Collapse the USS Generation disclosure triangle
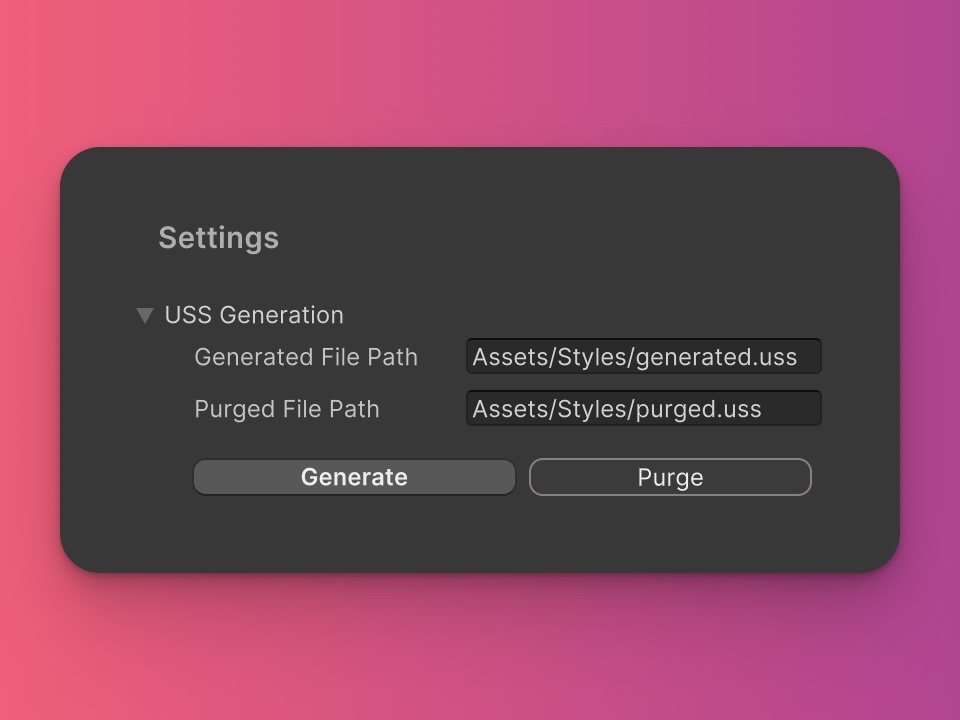 (x=144, y=315)
